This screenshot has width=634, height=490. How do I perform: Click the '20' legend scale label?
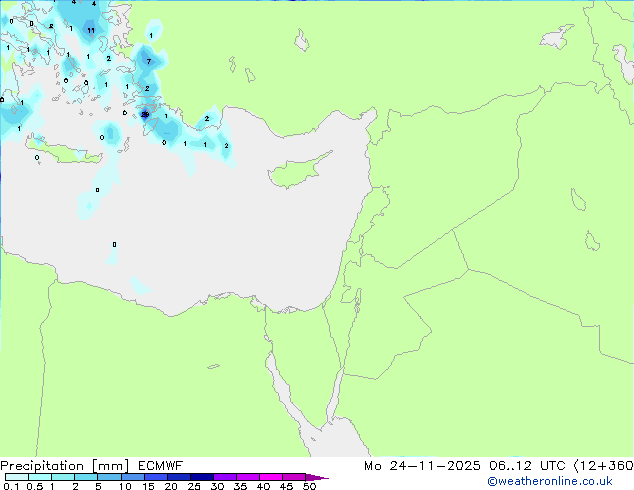point(171,486)
